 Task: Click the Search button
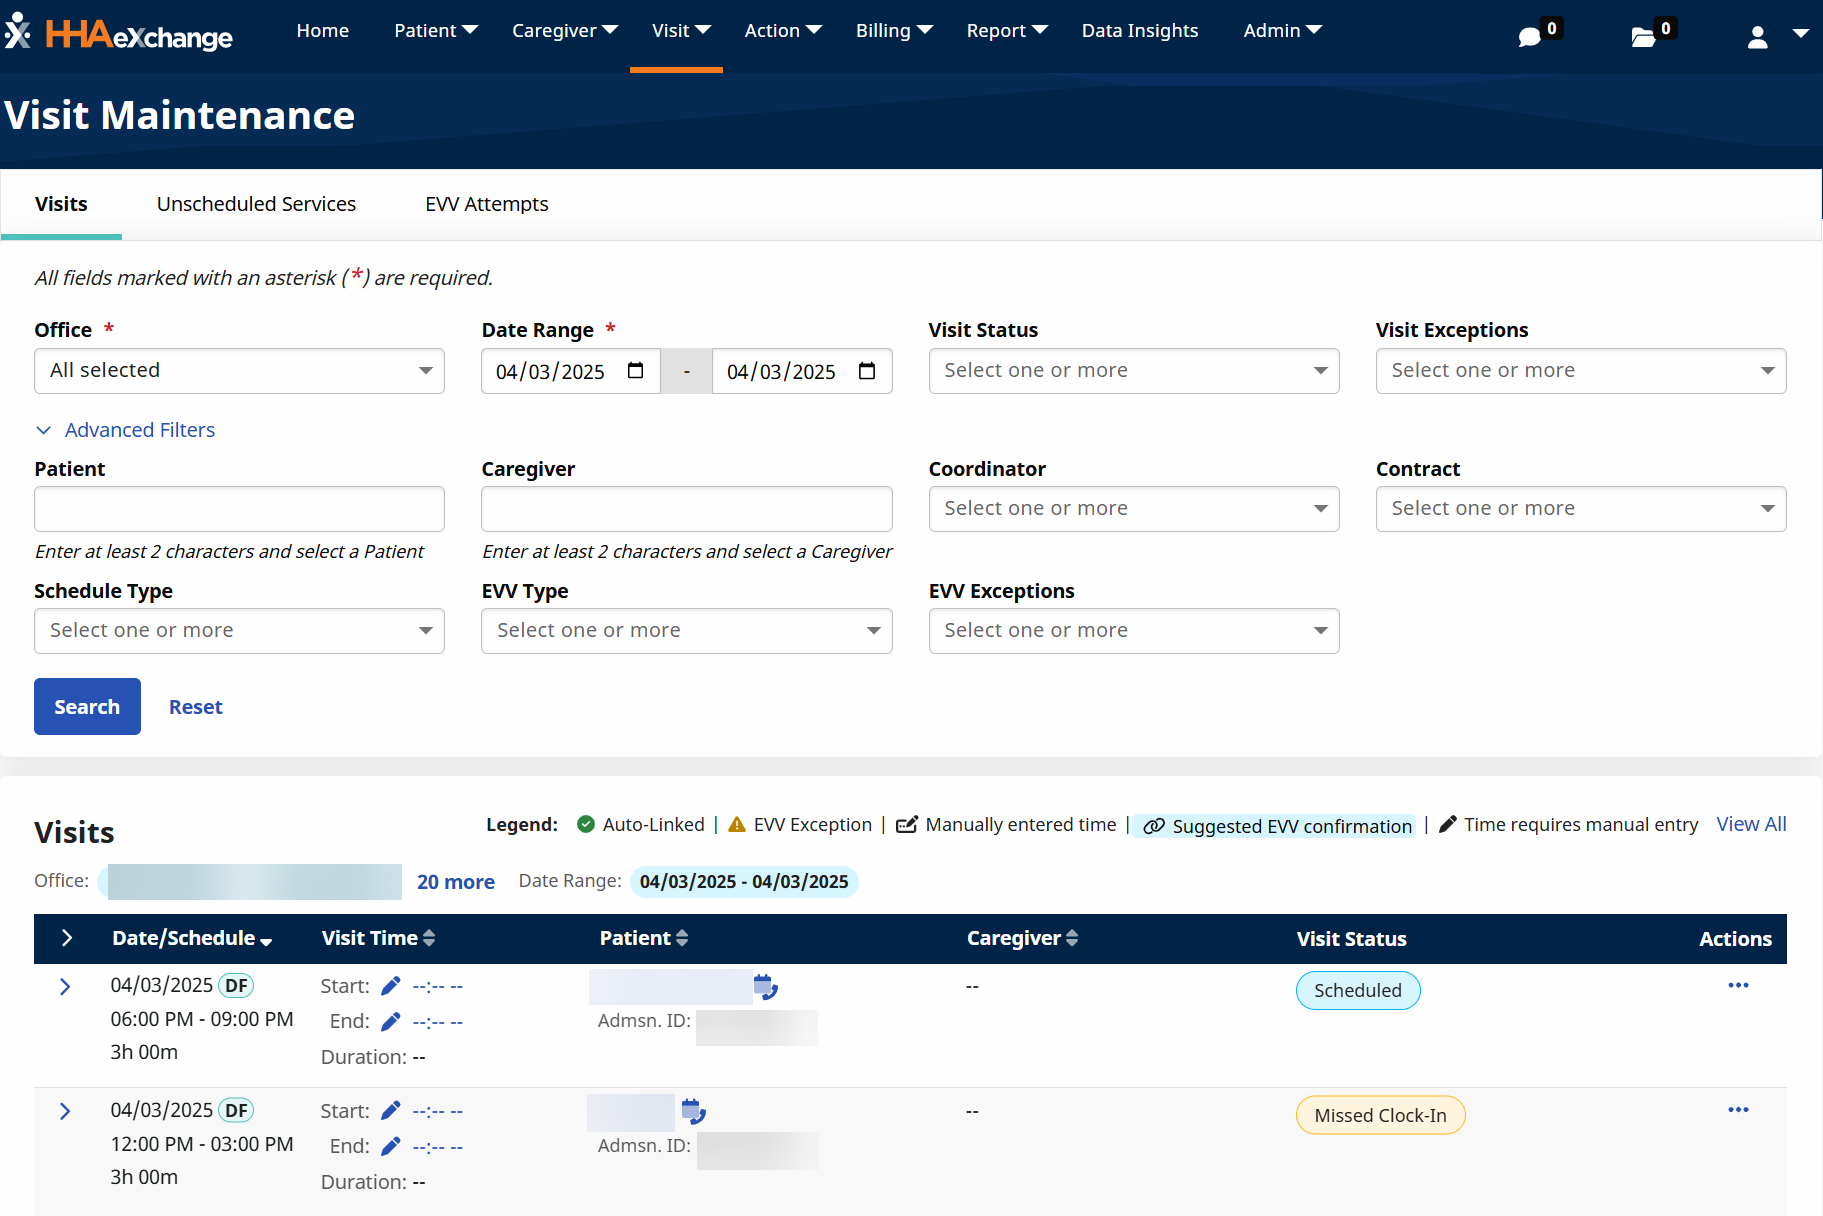point(87,706)
